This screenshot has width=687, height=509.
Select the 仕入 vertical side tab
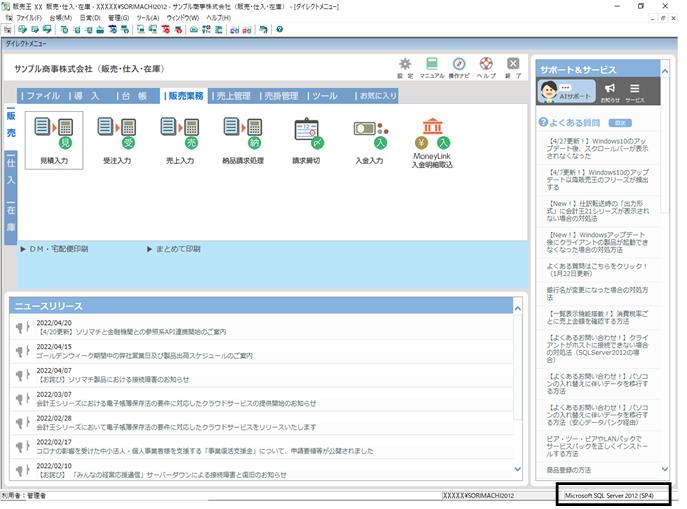(x=11, y=172)
